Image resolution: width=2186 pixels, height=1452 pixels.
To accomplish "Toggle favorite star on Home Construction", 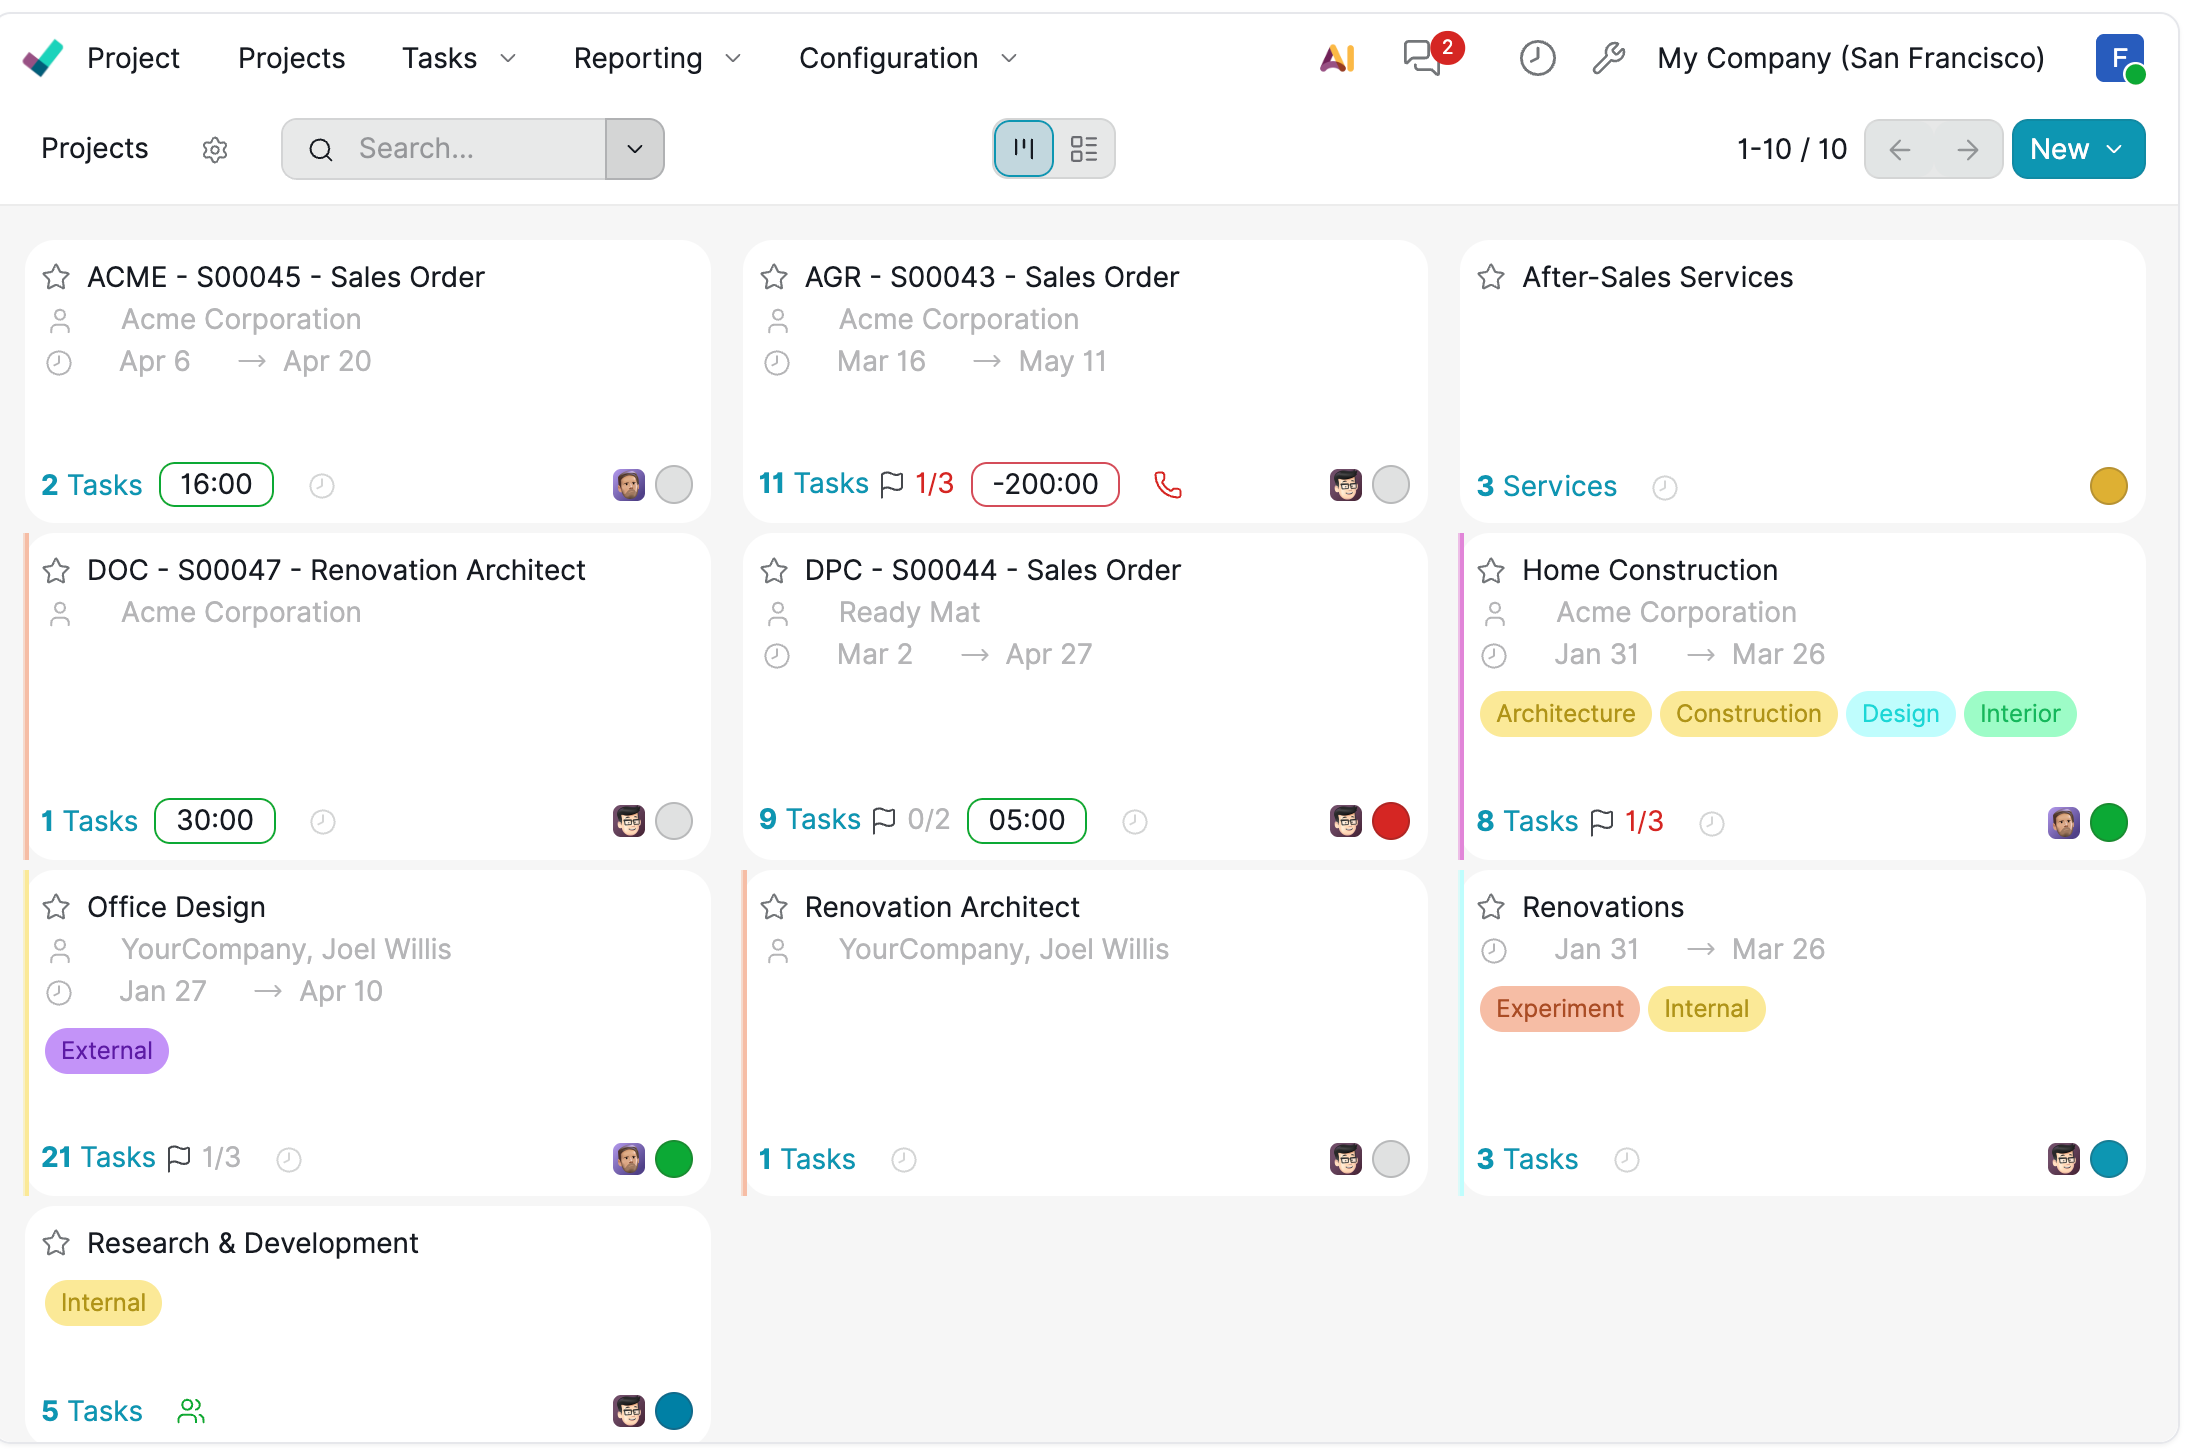I will (x=1491, y=570).
